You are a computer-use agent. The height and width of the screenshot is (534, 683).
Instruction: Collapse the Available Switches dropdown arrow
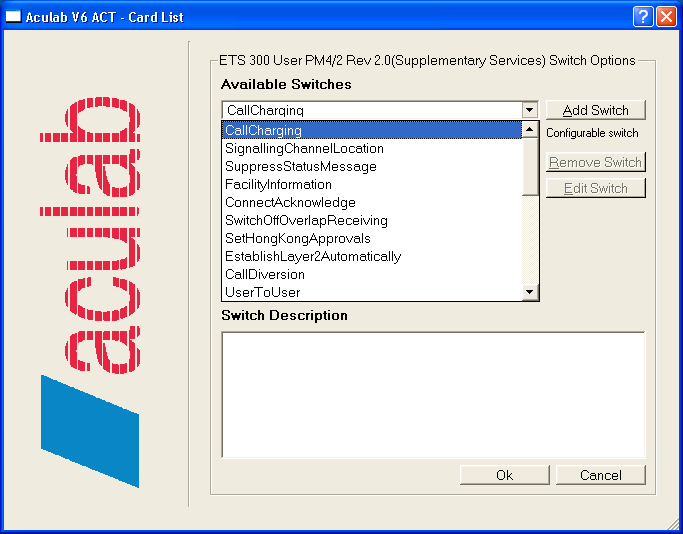530,110
